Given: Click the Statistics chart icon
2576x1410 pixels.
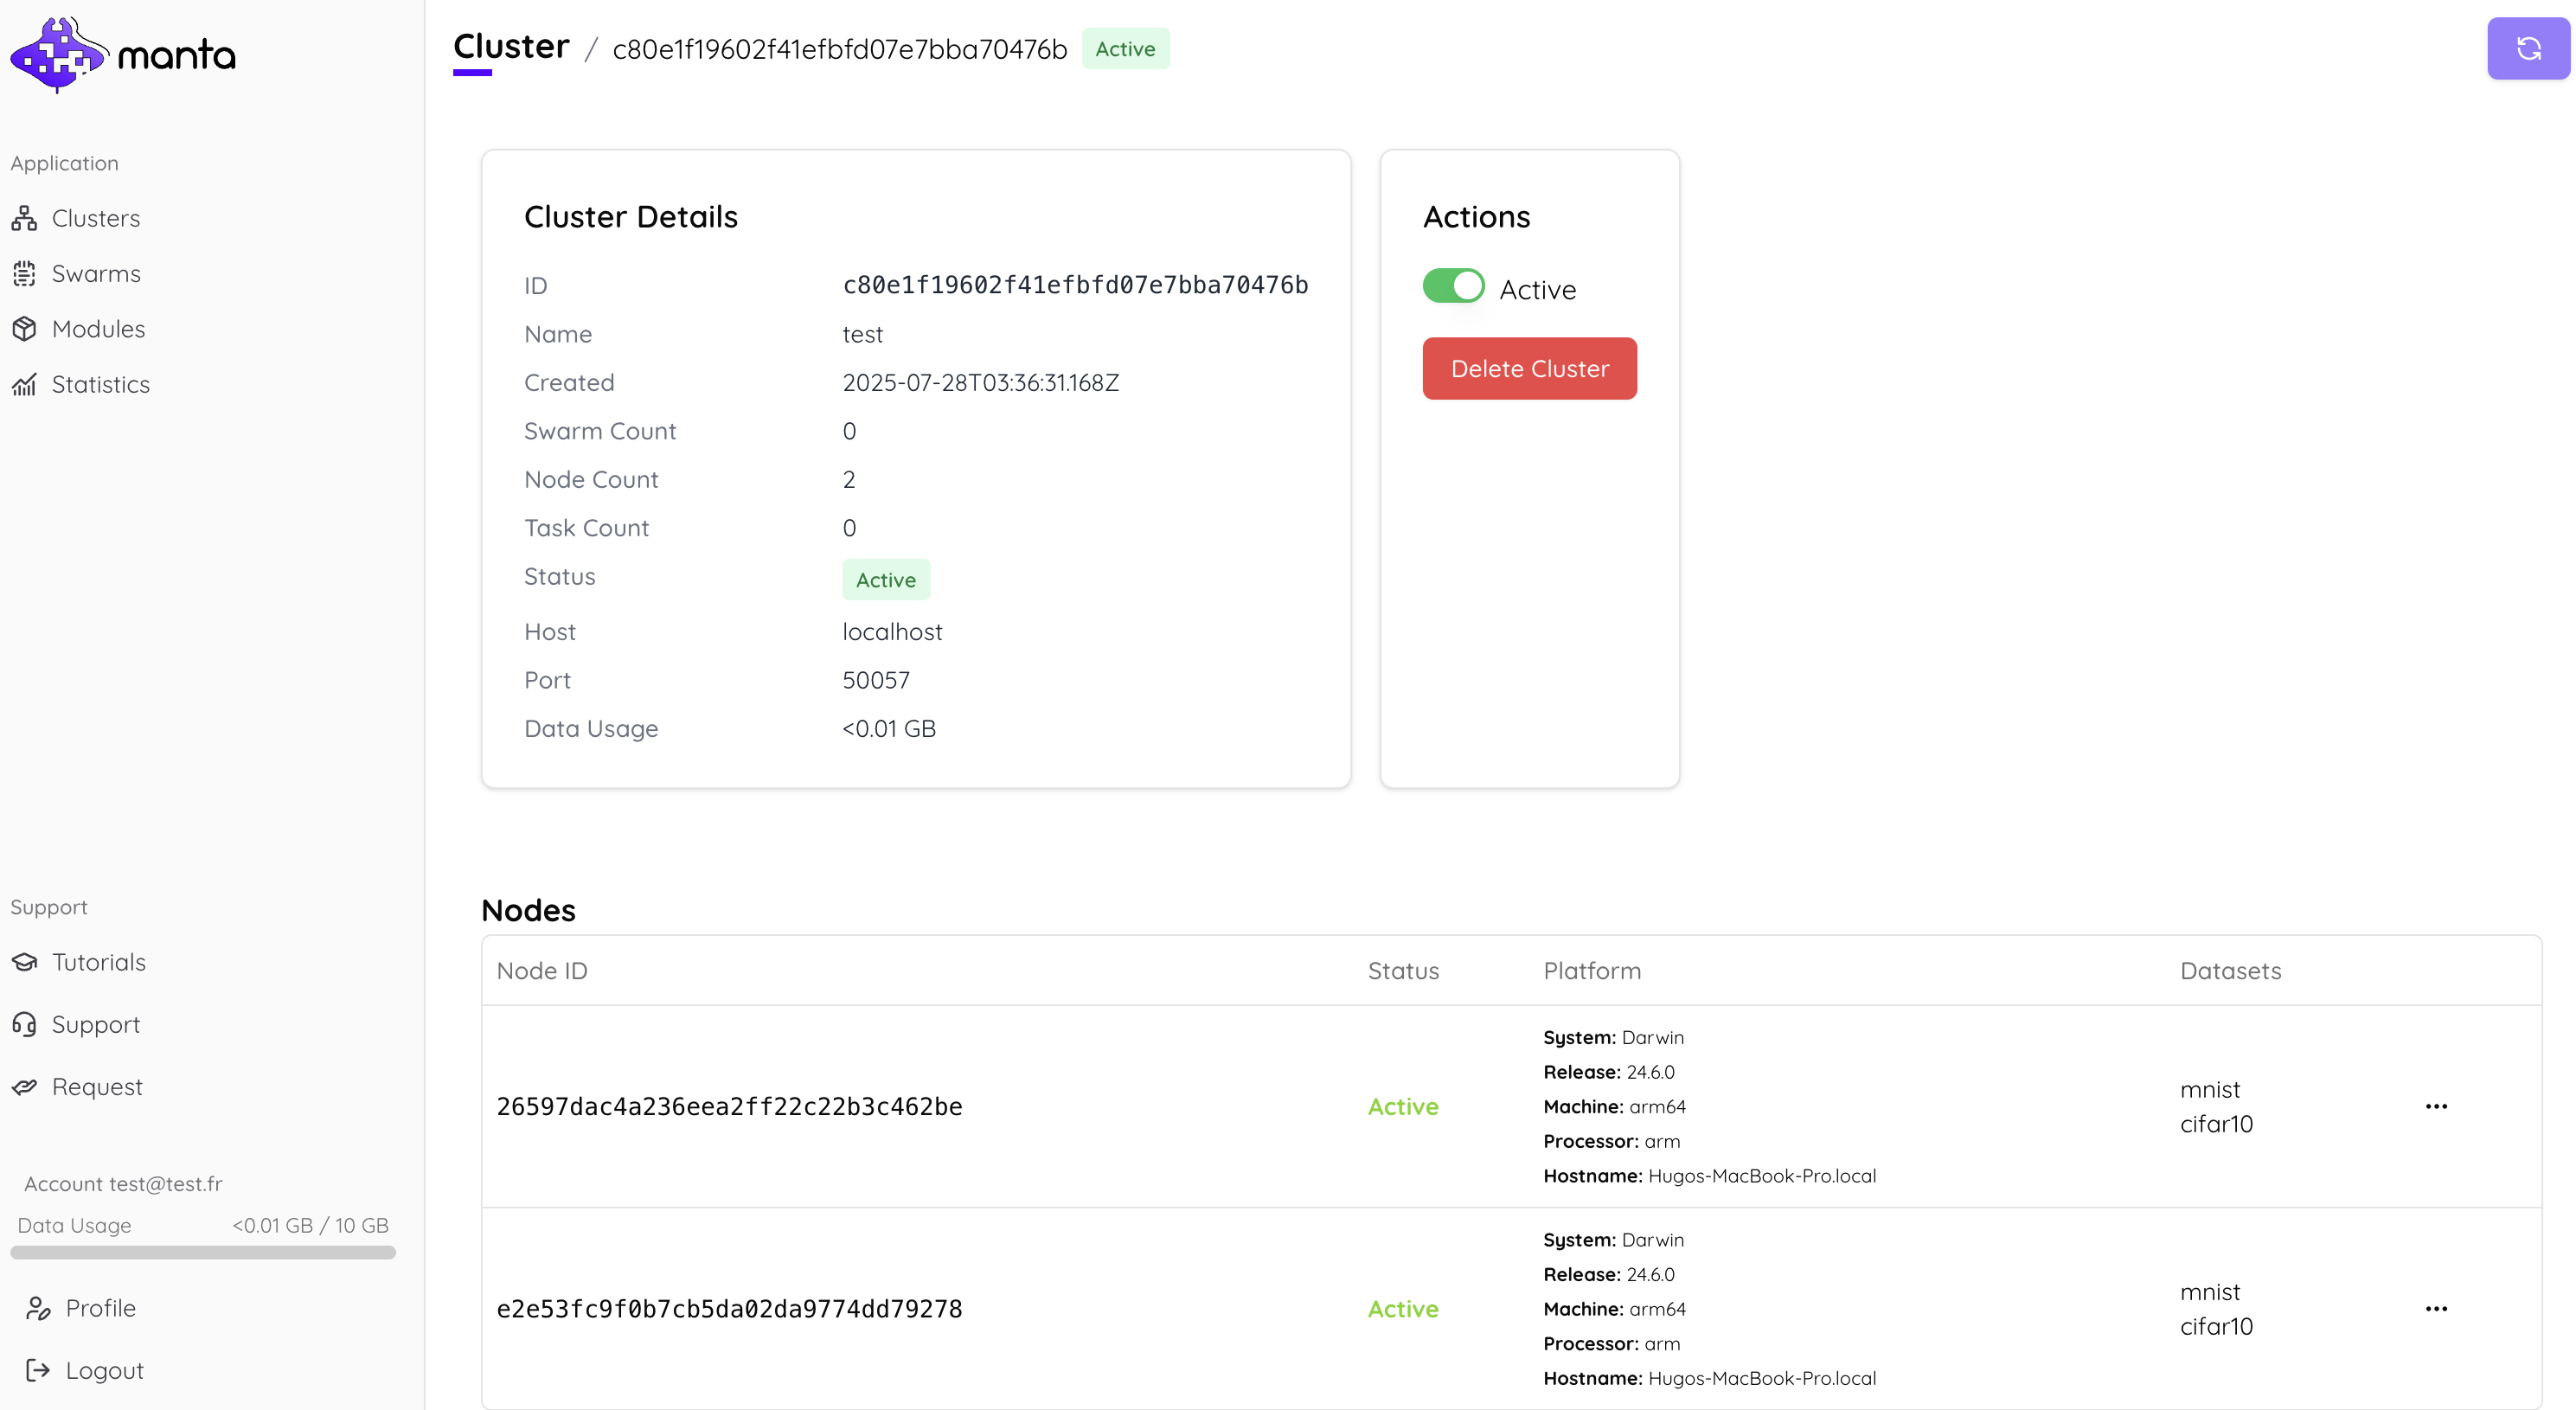Looking at the screenshot, I should pos(24,385).
